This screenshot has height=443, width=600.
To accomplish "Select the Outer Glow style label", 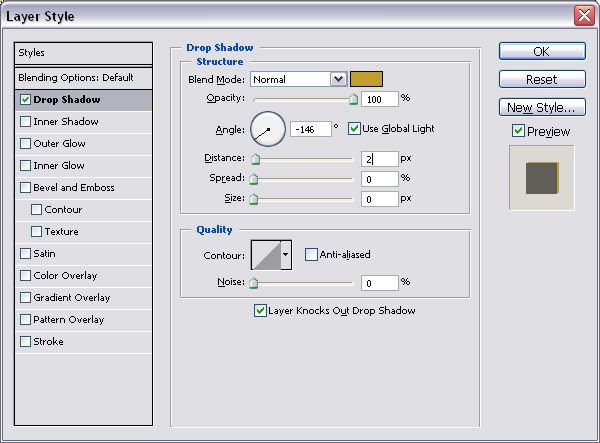I will (x=59, y=144).
